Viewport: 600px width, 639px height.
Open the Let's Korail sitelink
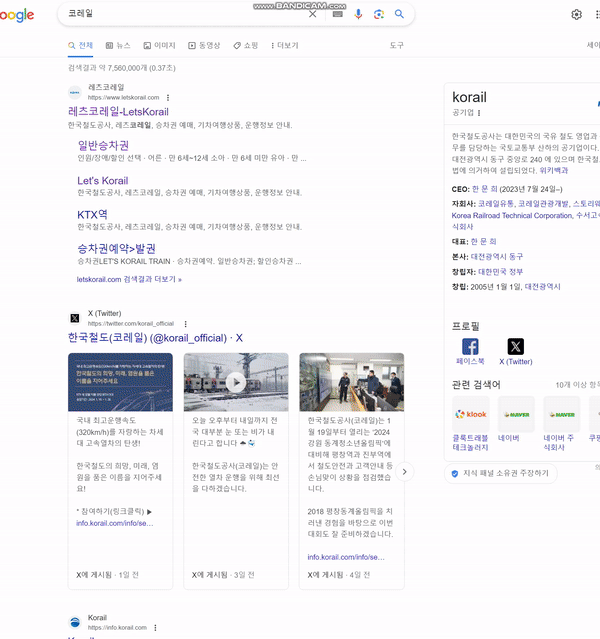coord(103,181)
